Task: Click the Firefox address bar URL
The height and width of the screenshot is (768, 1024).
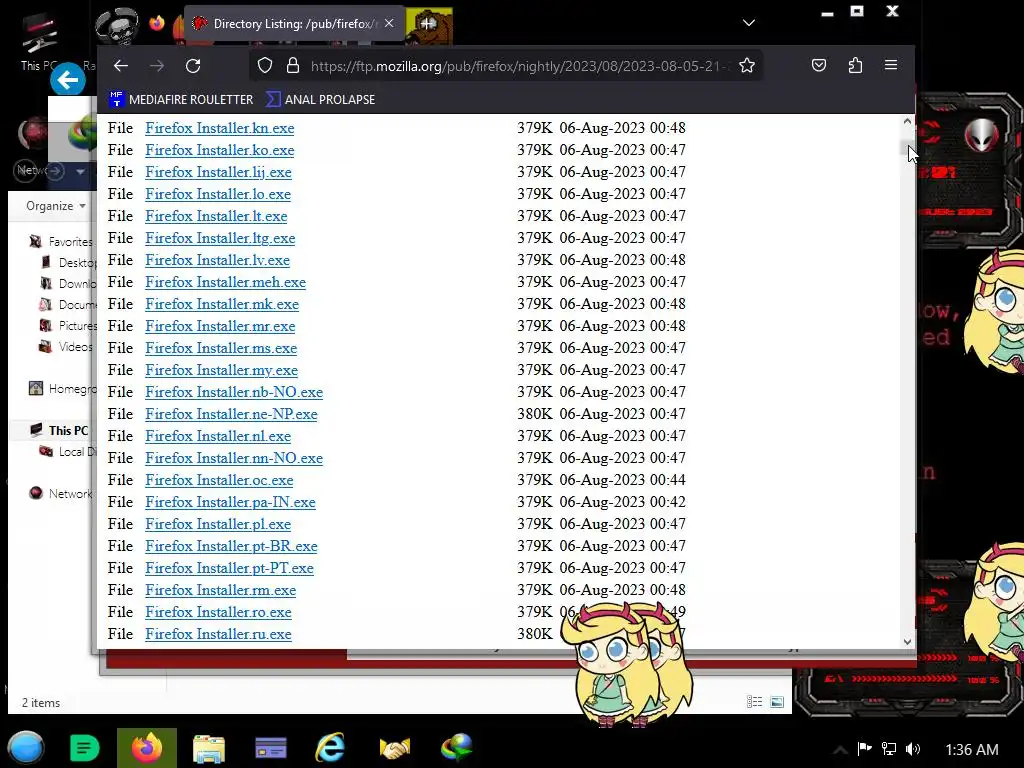Action: [520, 66]
